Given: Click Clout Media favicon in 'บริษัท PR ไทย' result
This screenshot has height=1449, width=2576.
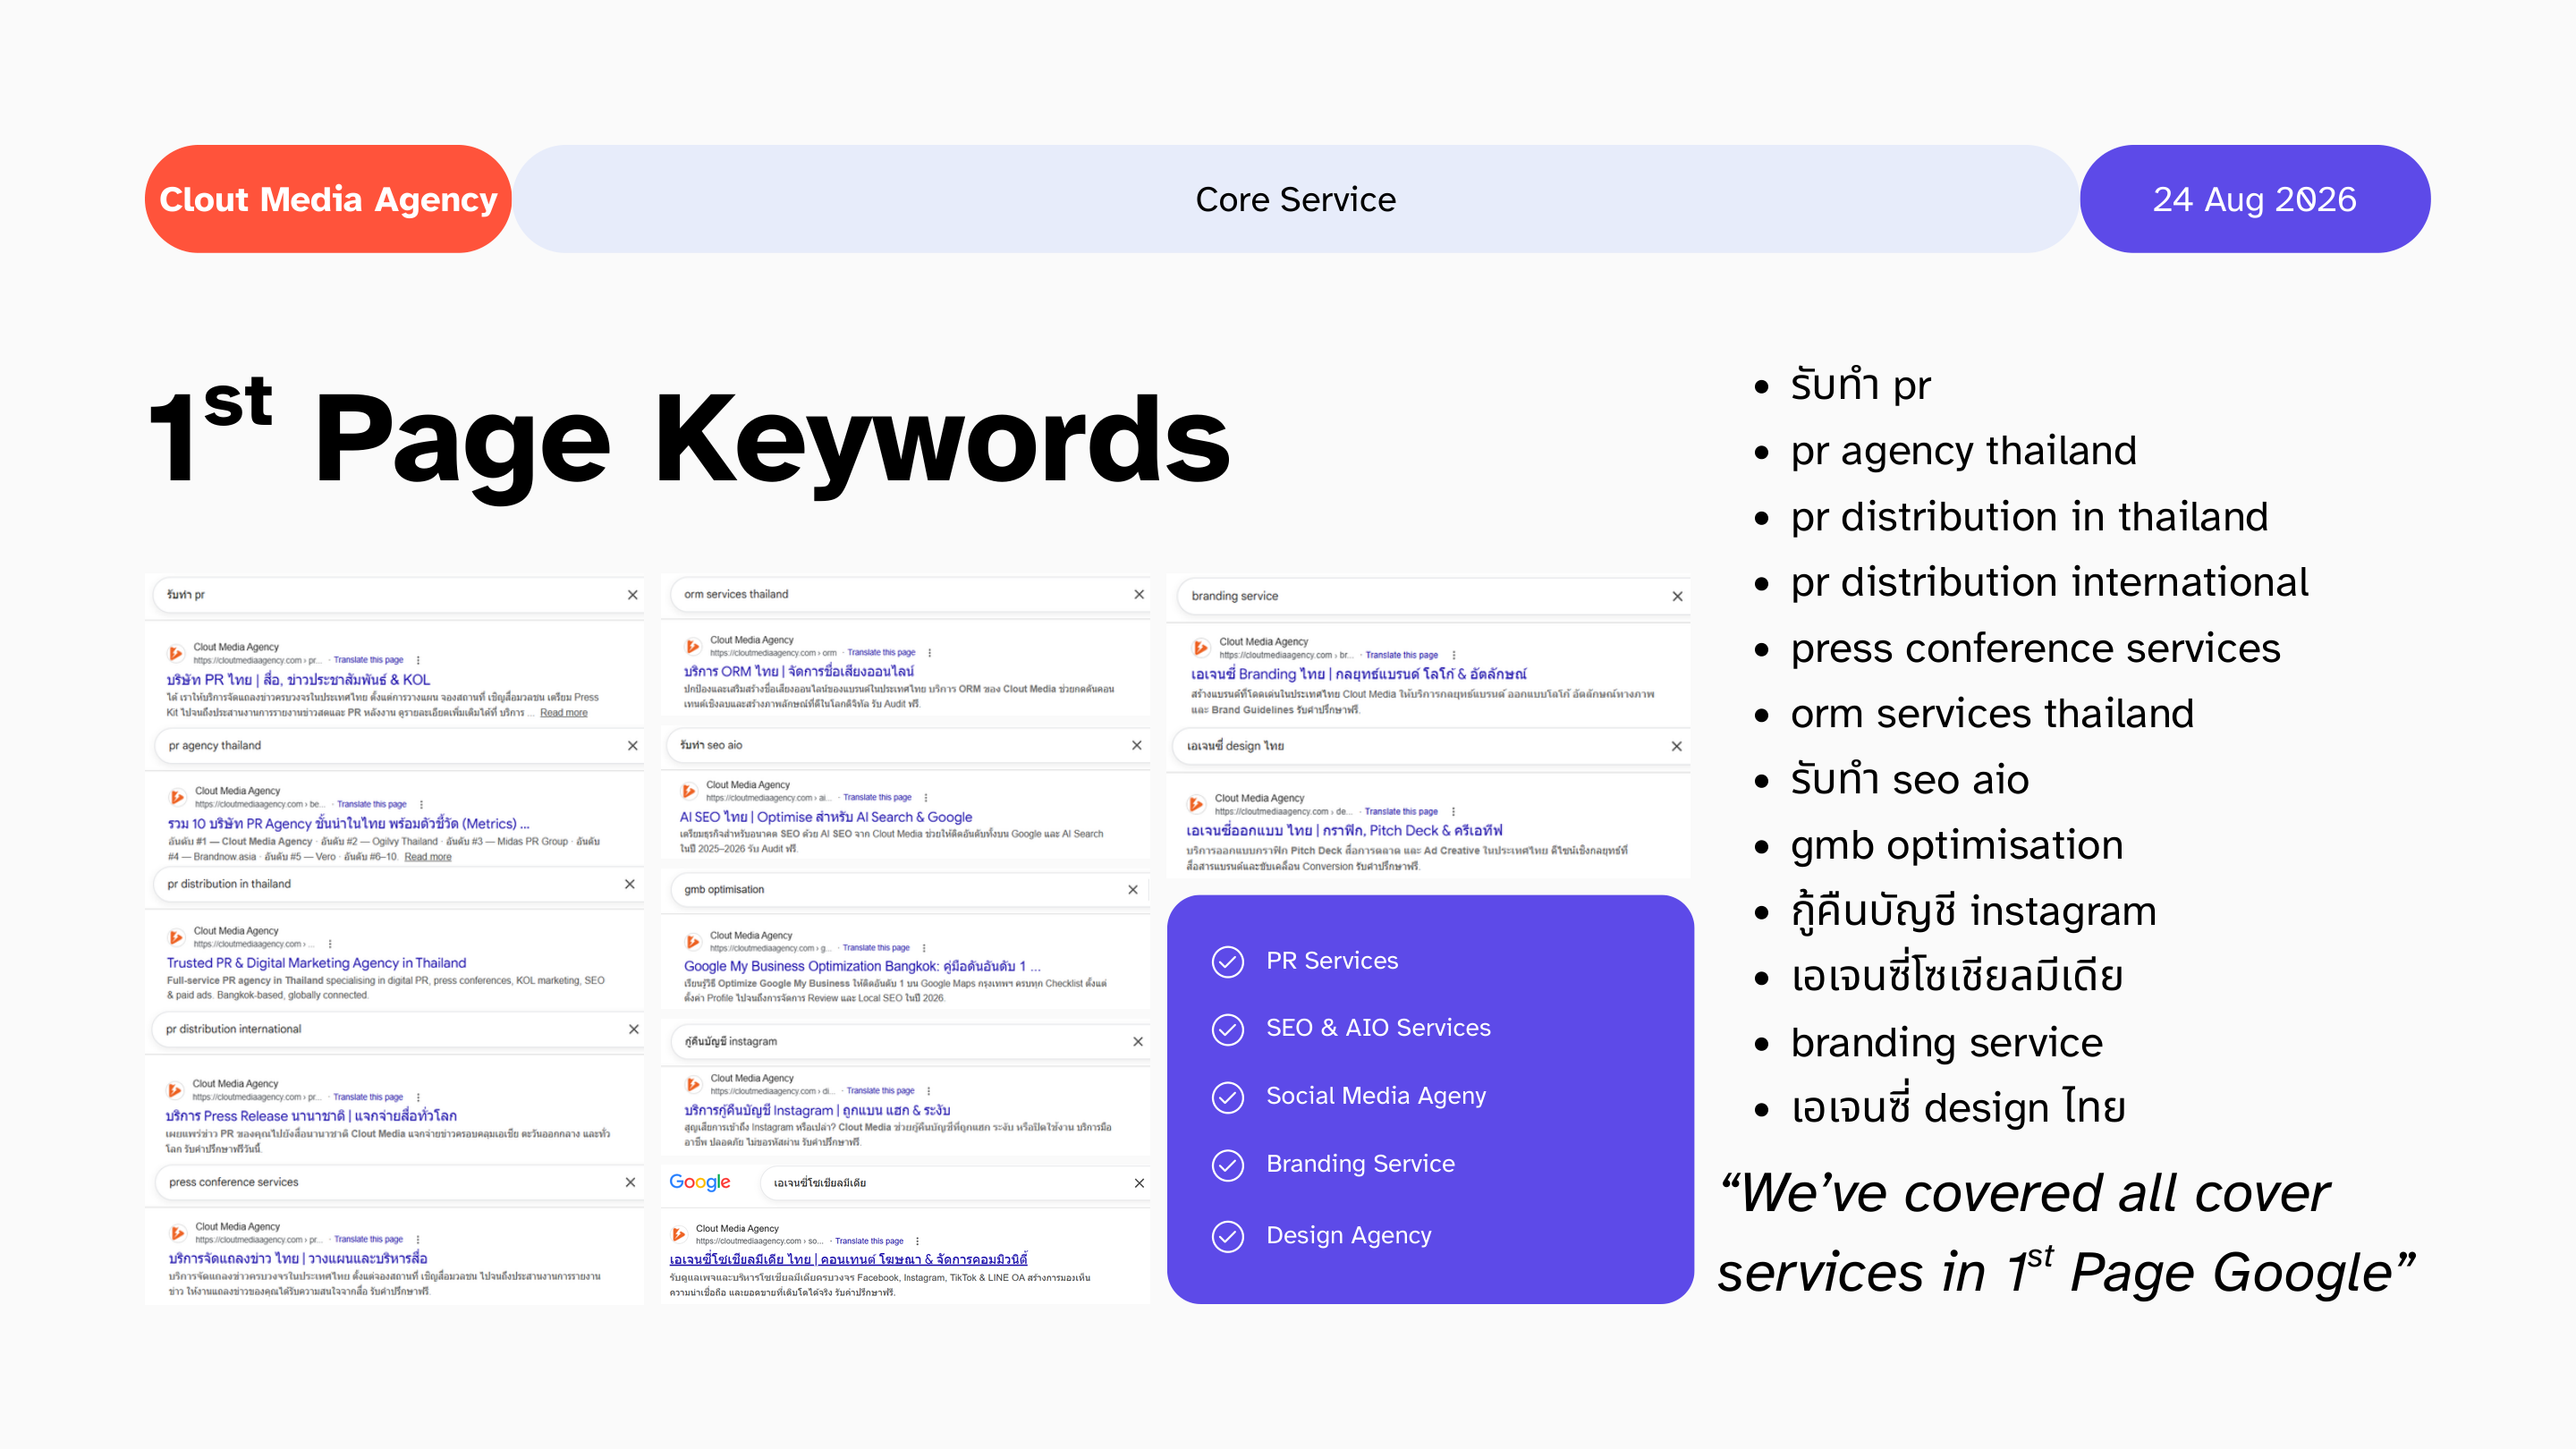Looking at the screenshot, I should tap(176, 653).
